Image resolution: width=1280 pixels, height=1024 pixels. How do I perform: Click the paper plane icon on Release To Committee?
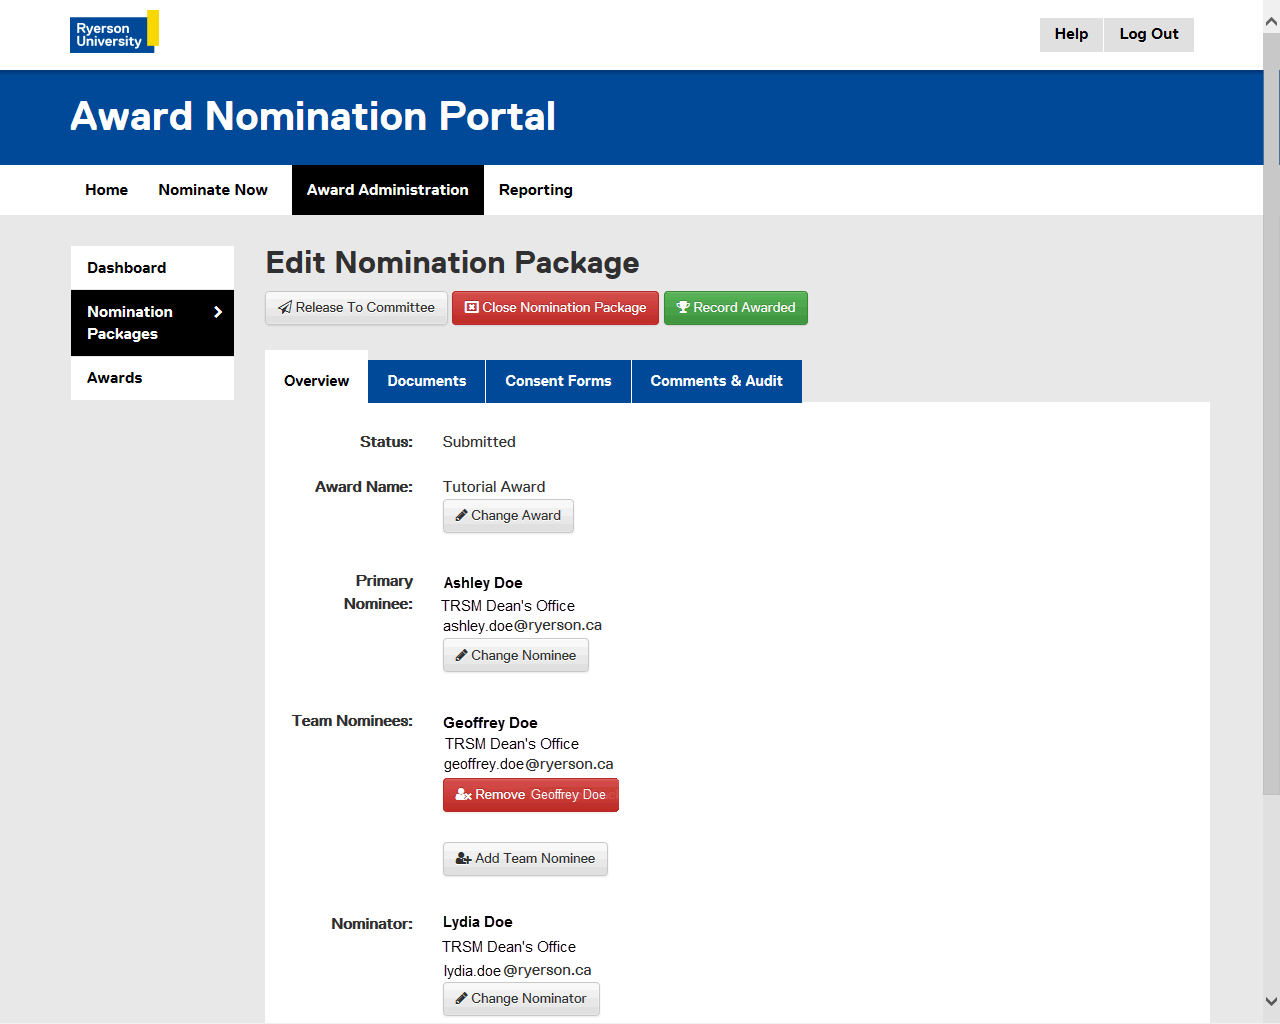285,308
